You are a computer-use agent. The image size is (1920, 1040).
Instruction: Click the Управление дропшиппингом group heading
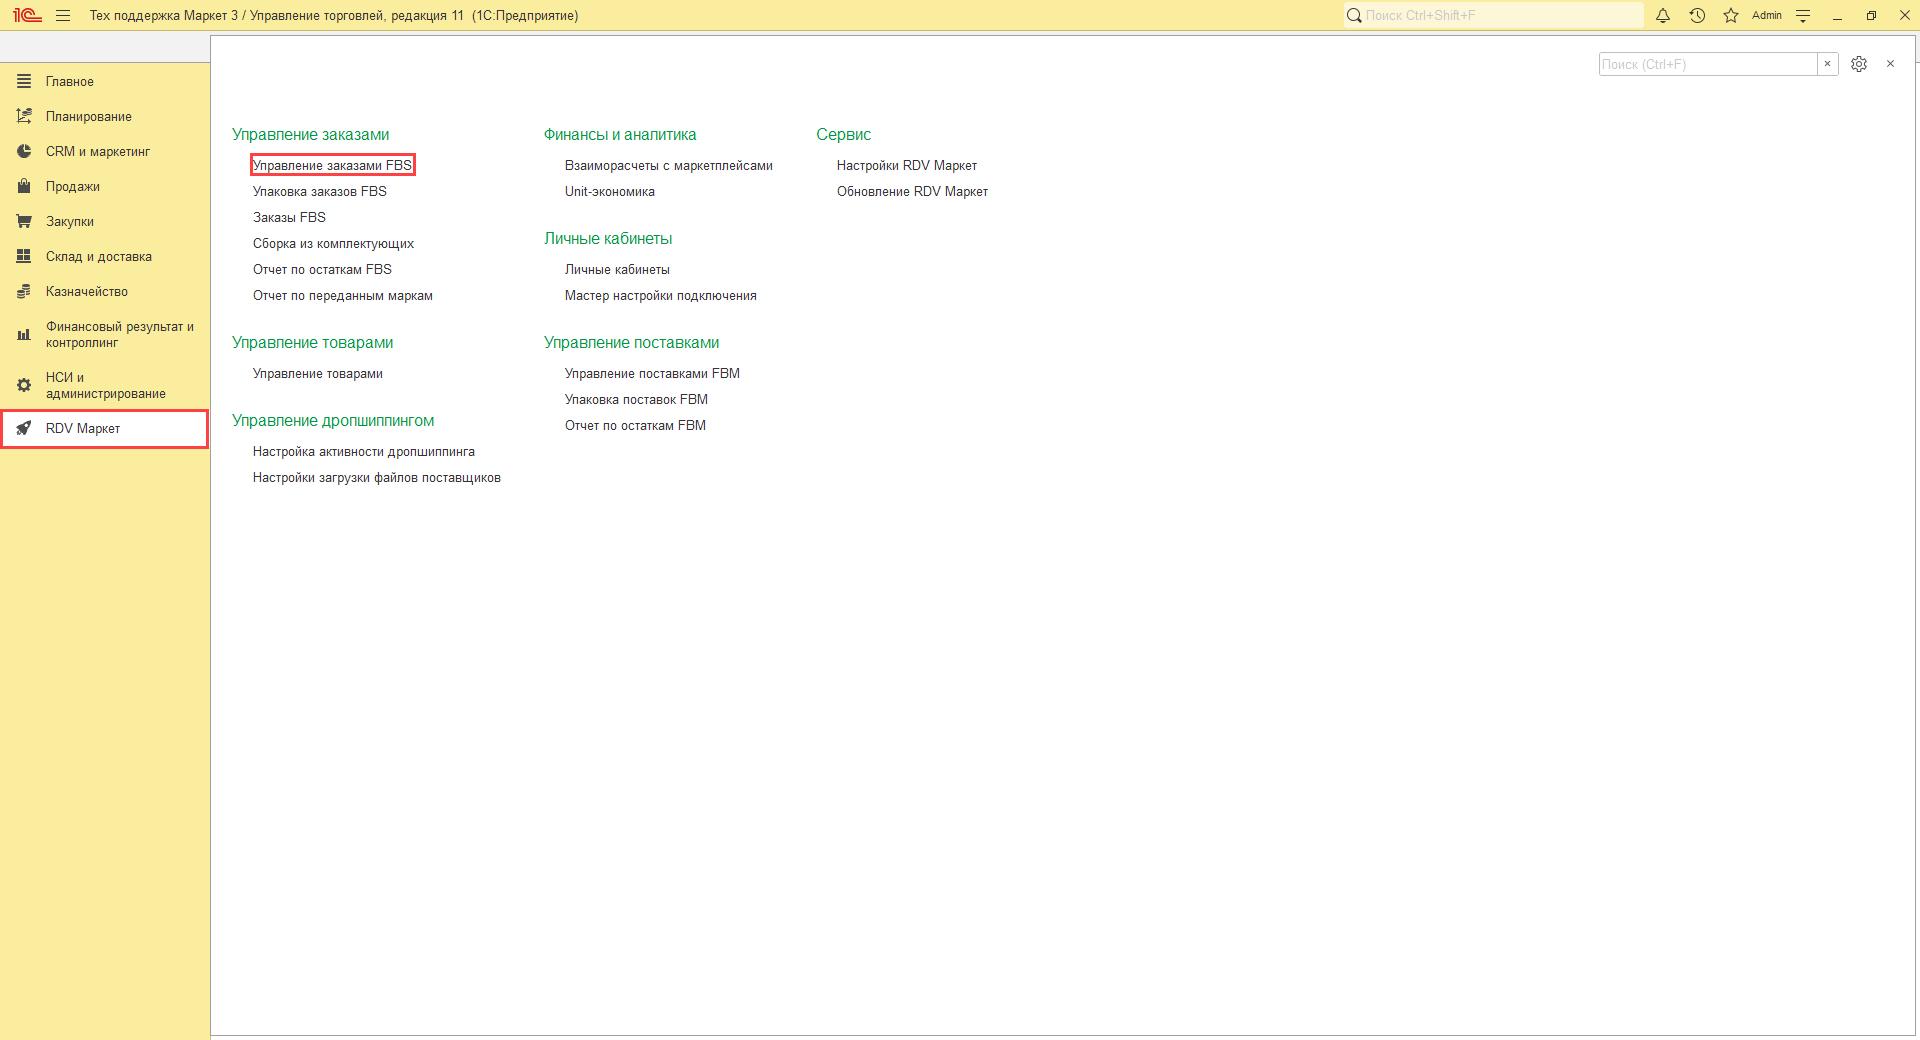click(333, 420)
